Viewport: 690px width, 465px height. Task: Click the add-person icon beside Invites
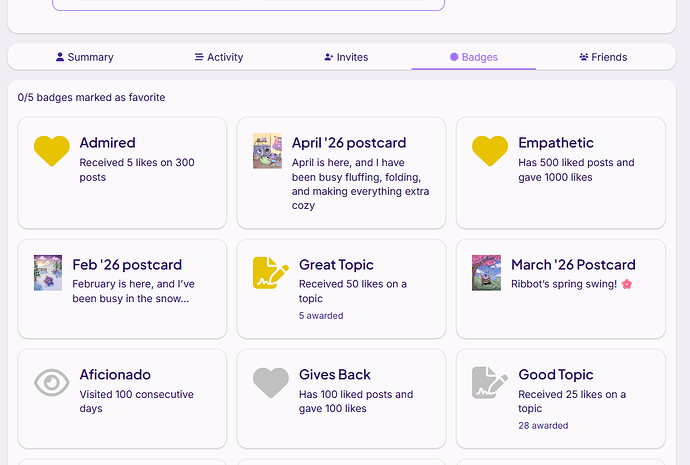point(329,57)
